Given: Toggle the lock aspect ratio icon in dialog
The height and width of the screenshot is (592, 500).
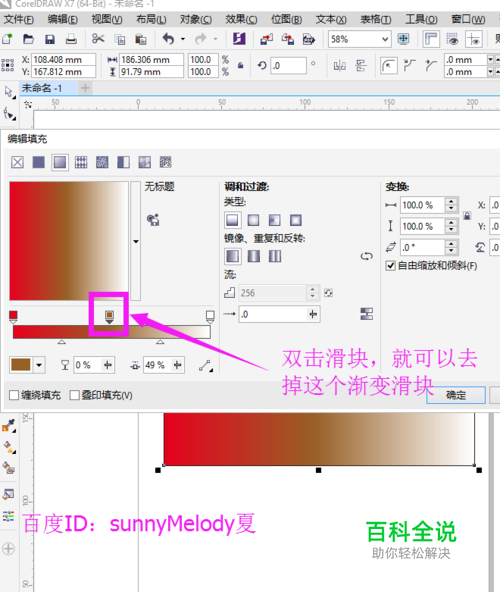Looking at the screenshot, I should point(467,216).
